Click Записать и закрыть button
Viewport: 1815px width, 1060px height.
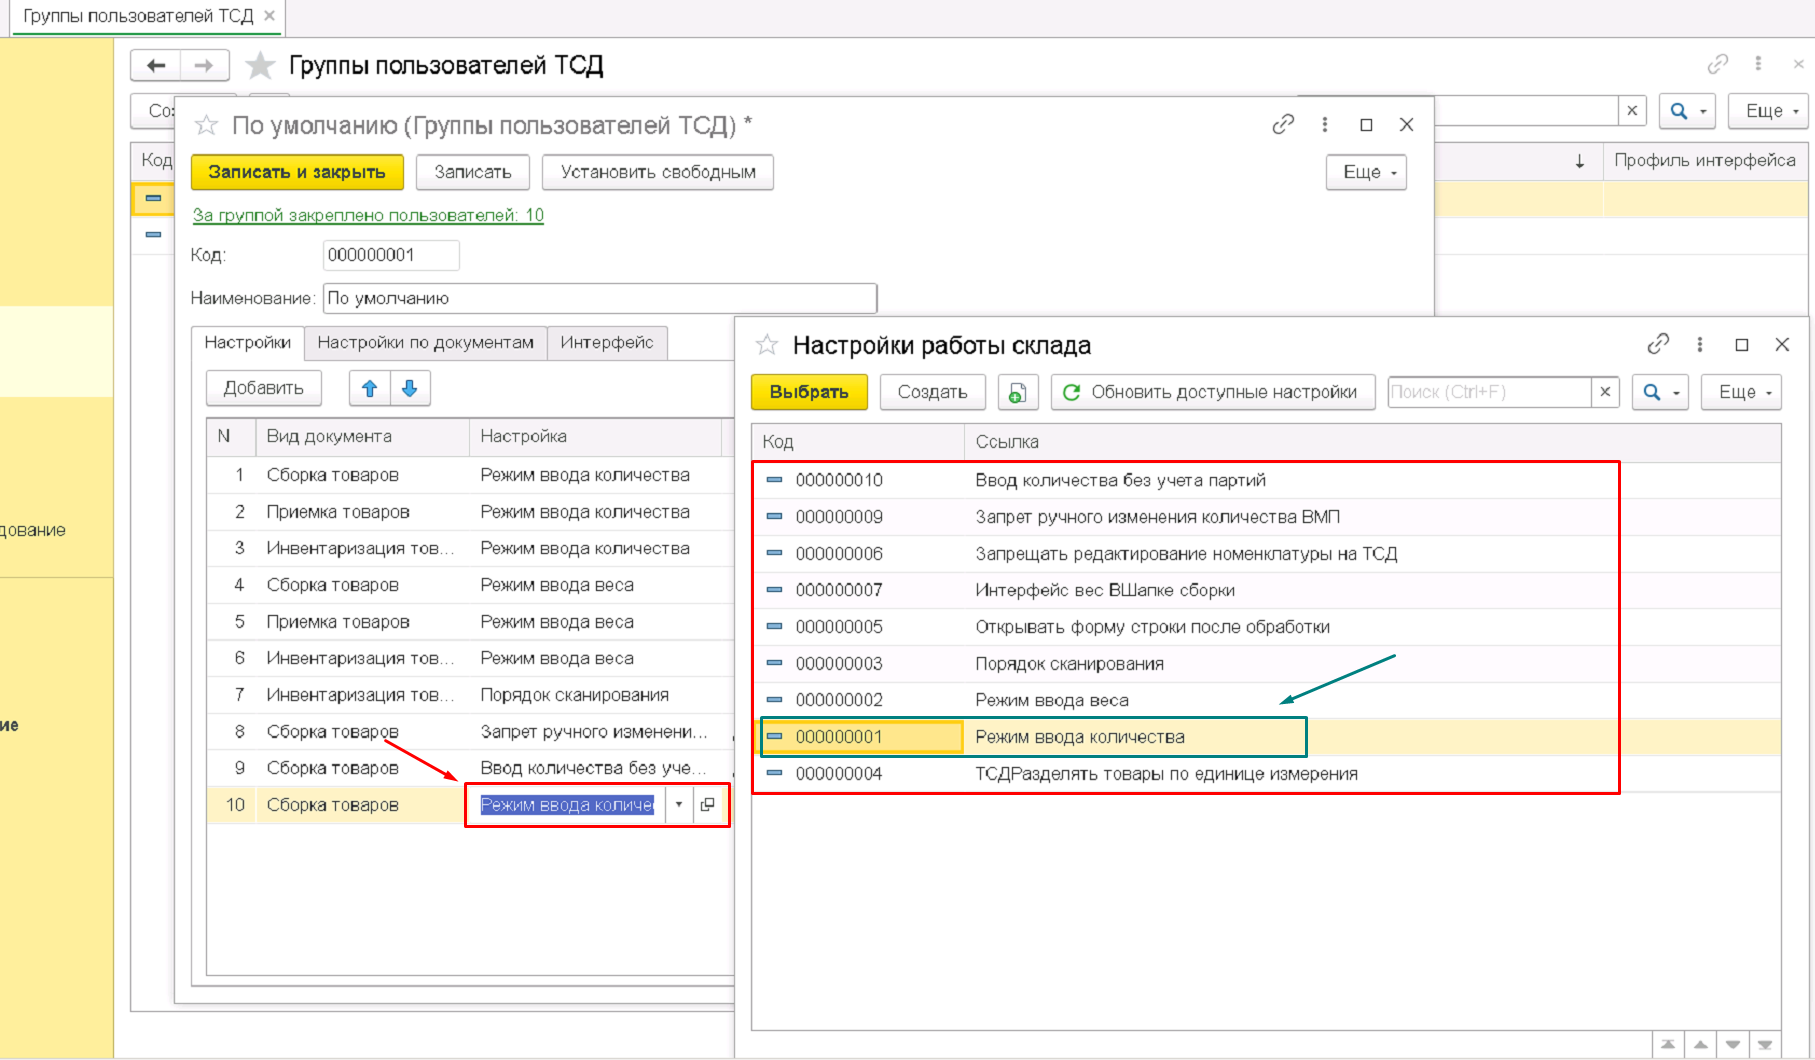pyautogui.click(x=297, y=172)
